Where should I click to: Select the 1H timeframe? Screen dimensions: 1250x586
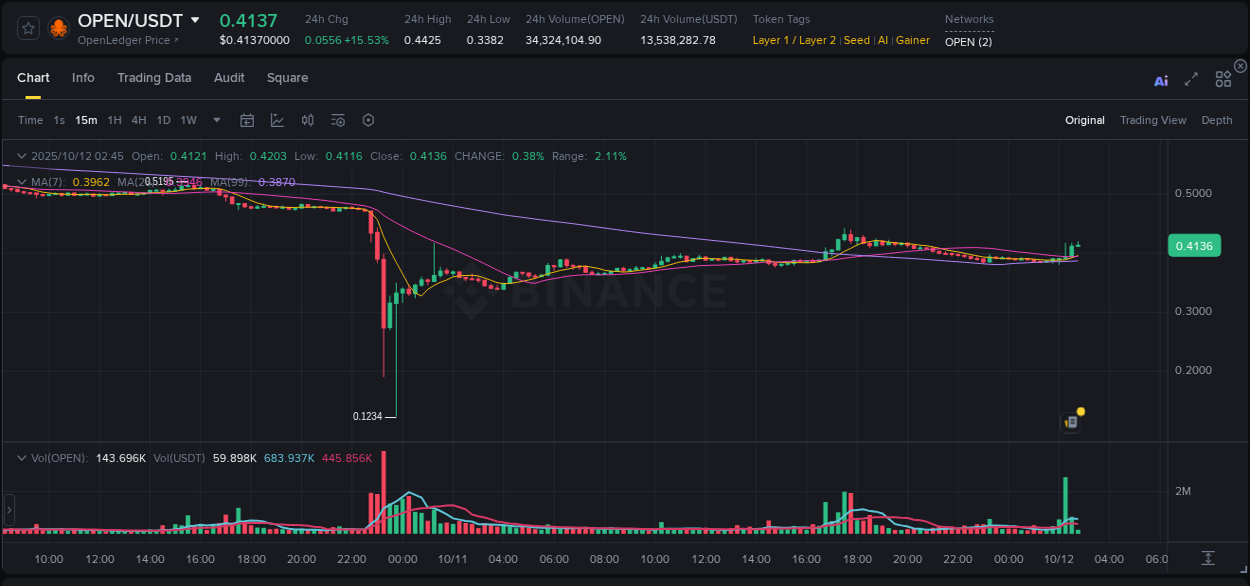(x=114, y=120)
